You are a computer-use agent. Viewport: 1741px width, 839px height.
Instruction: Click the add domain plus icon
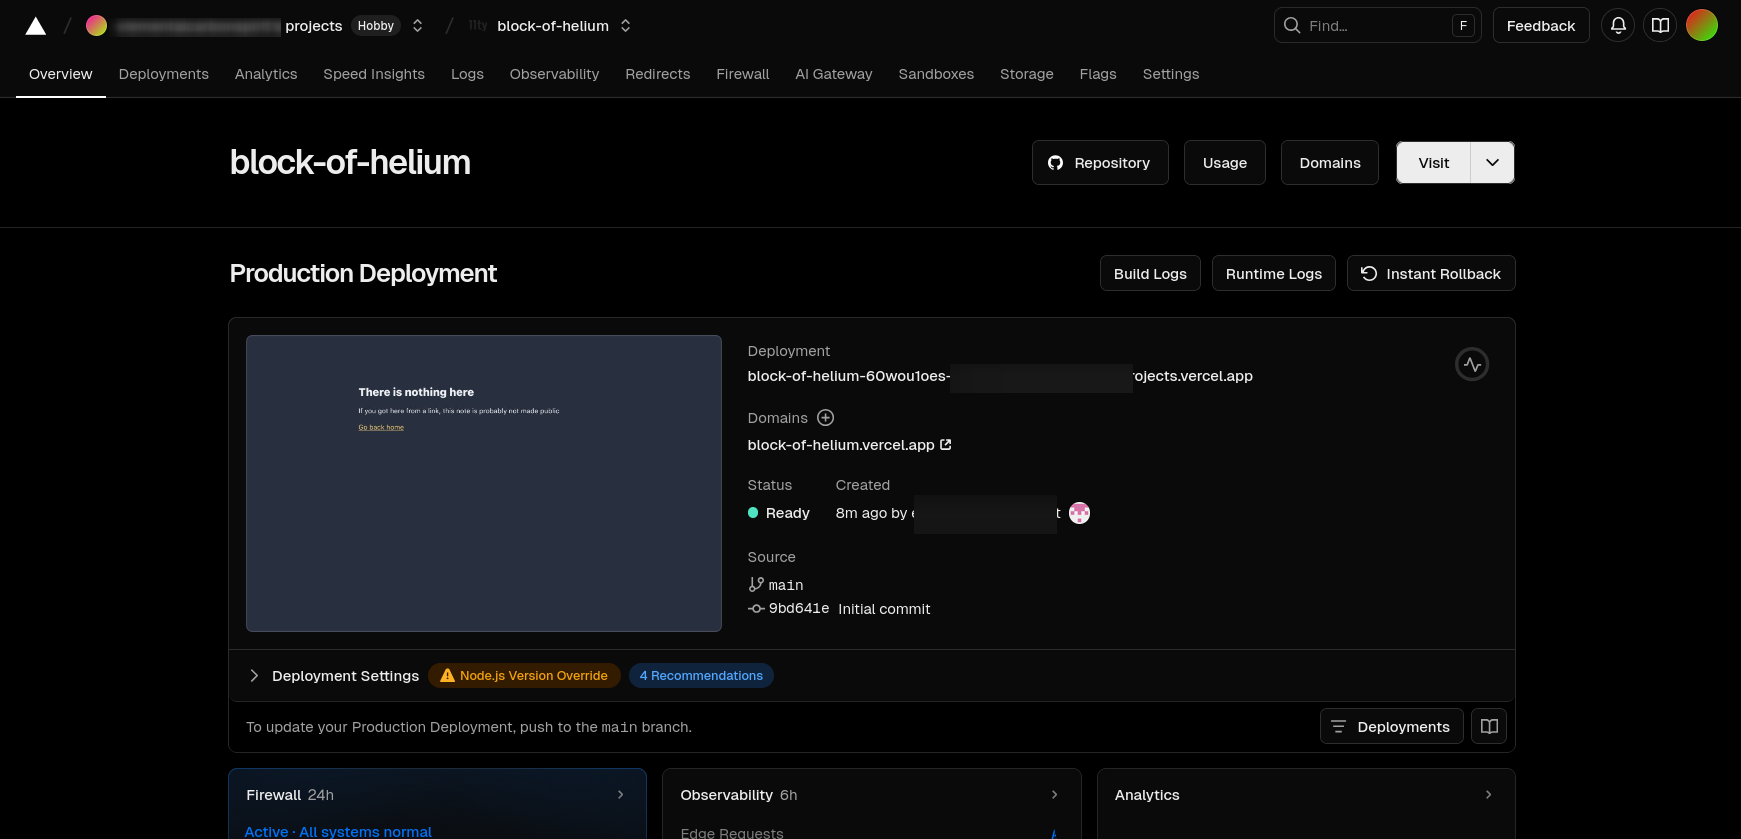(x=826, y=418)
